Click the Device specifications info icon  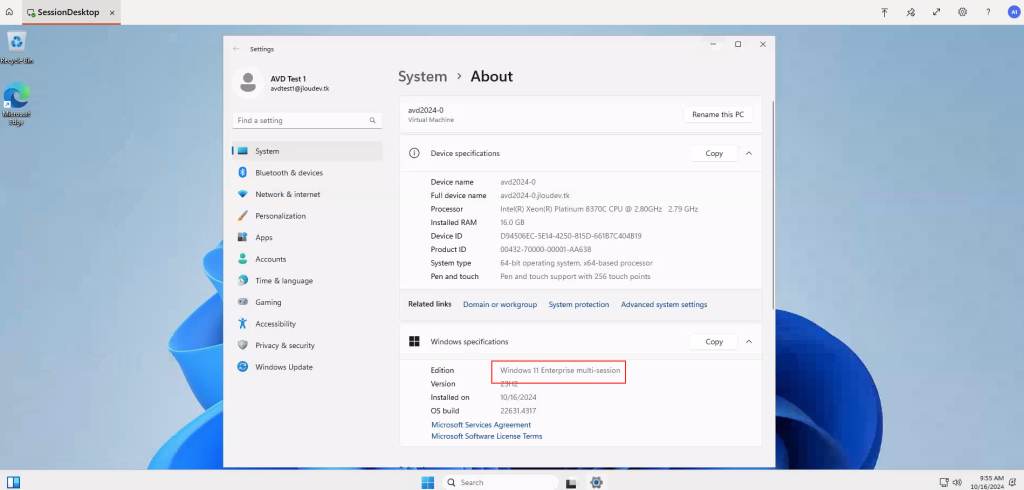(x=414, y=153)
